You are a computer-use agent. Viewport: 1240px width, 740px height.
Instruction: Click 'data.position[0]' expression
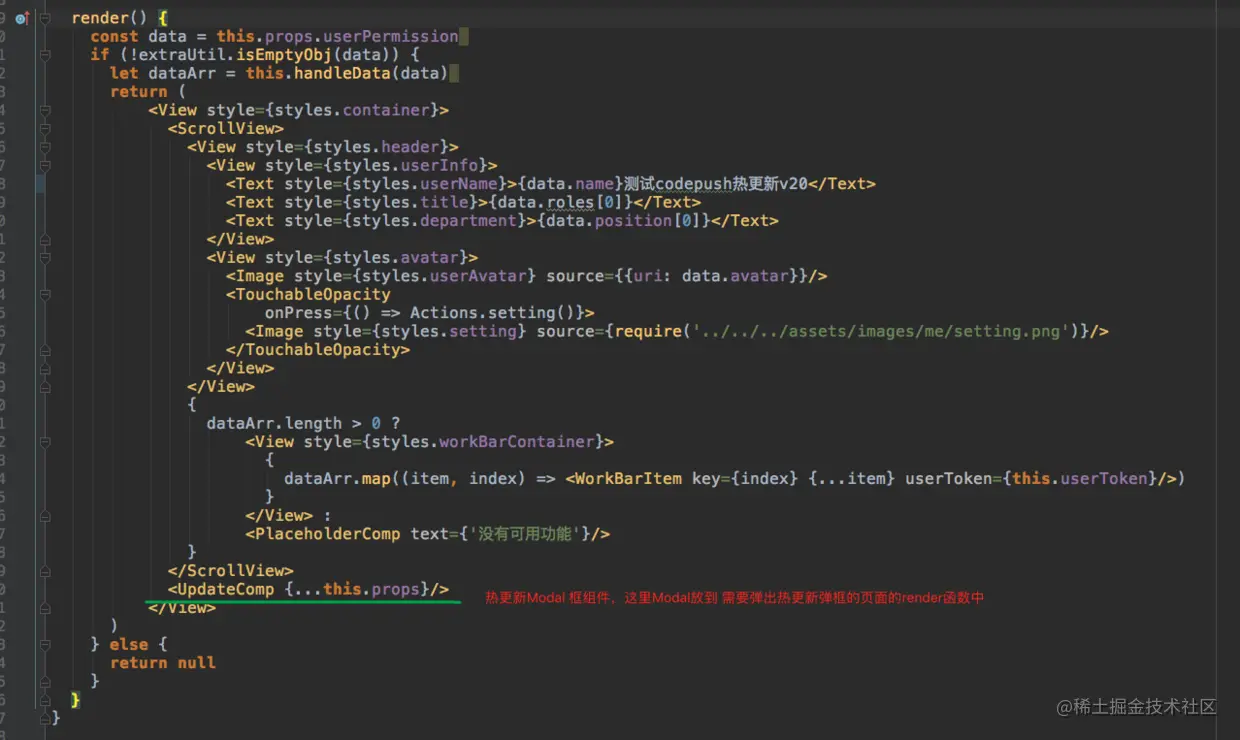tap(624, 220)
